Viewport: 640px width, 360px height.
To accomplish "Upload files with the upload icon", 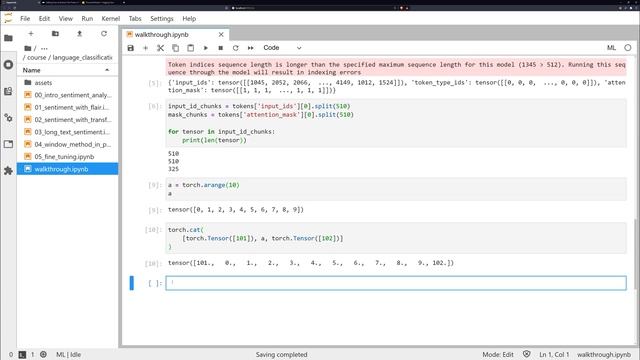I will tap(80, 33).
